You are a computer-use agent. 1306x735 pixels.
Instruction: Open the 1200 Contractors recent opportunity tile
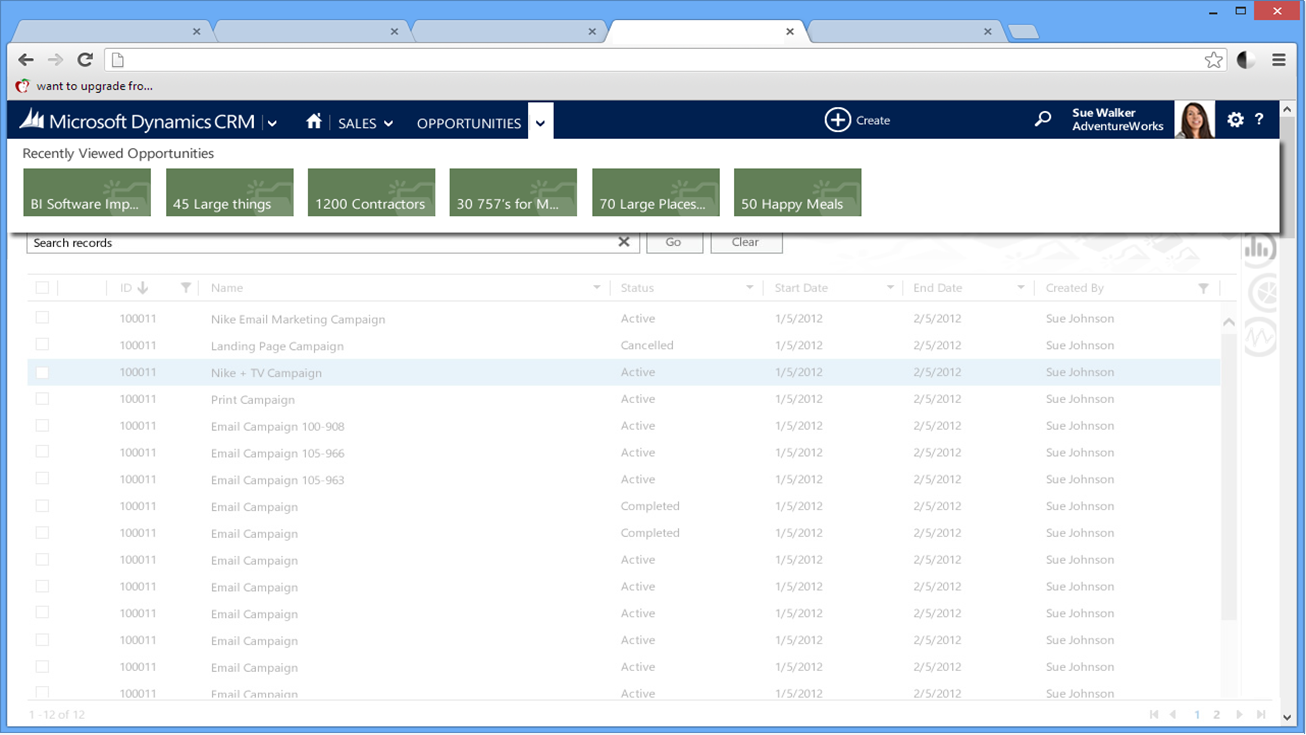coord(371,192)
